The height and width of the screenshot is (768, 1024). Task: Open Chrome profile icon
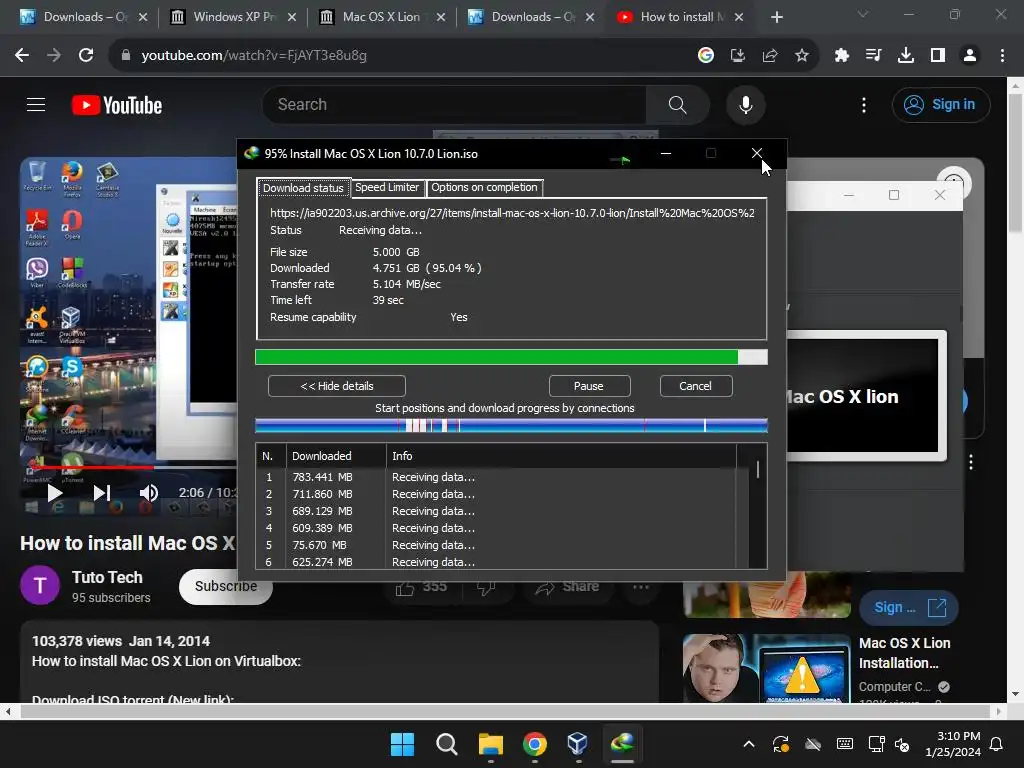pos(970,56)
